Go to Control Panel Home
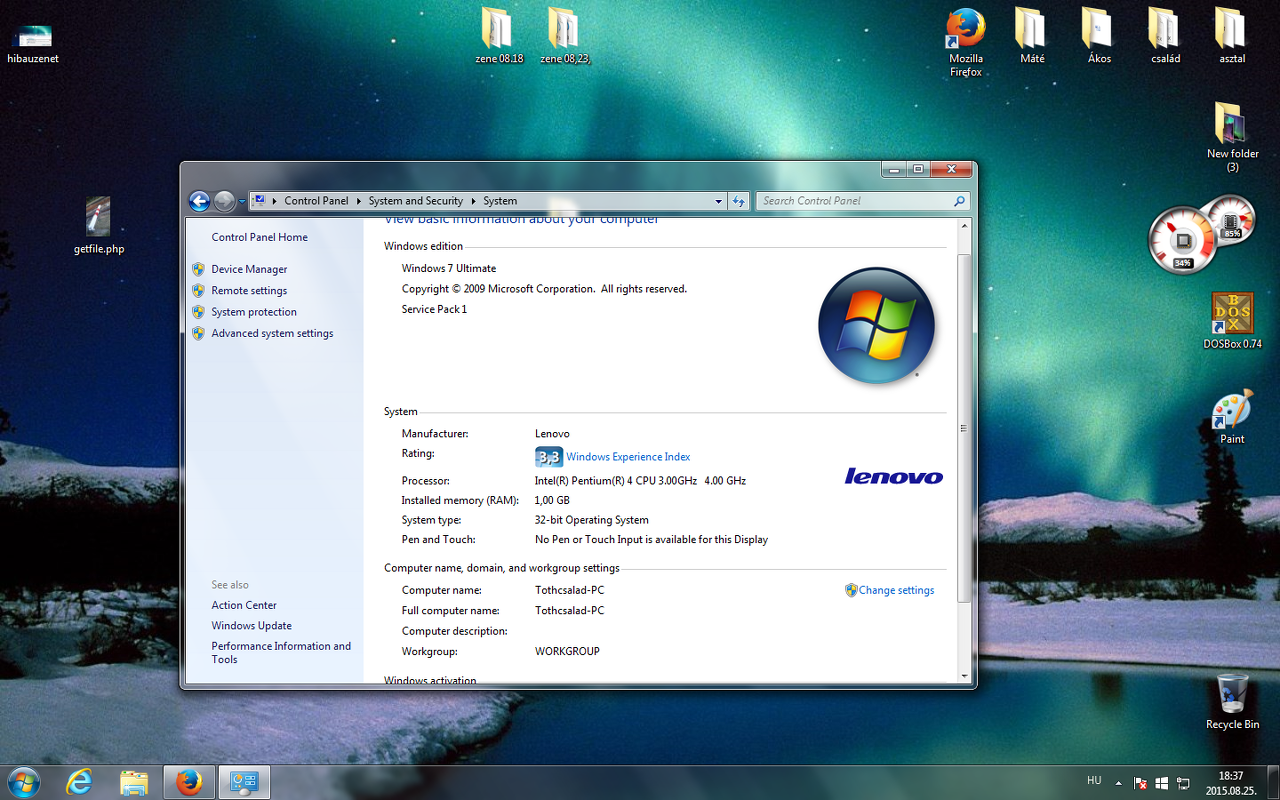The image size is (1280, 800). click(x=260, y=237)
